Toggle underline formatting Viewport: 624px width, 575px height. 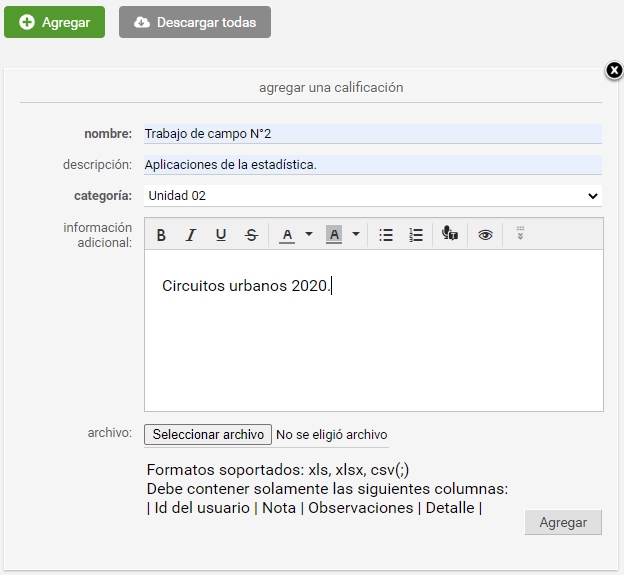[221, 235]
